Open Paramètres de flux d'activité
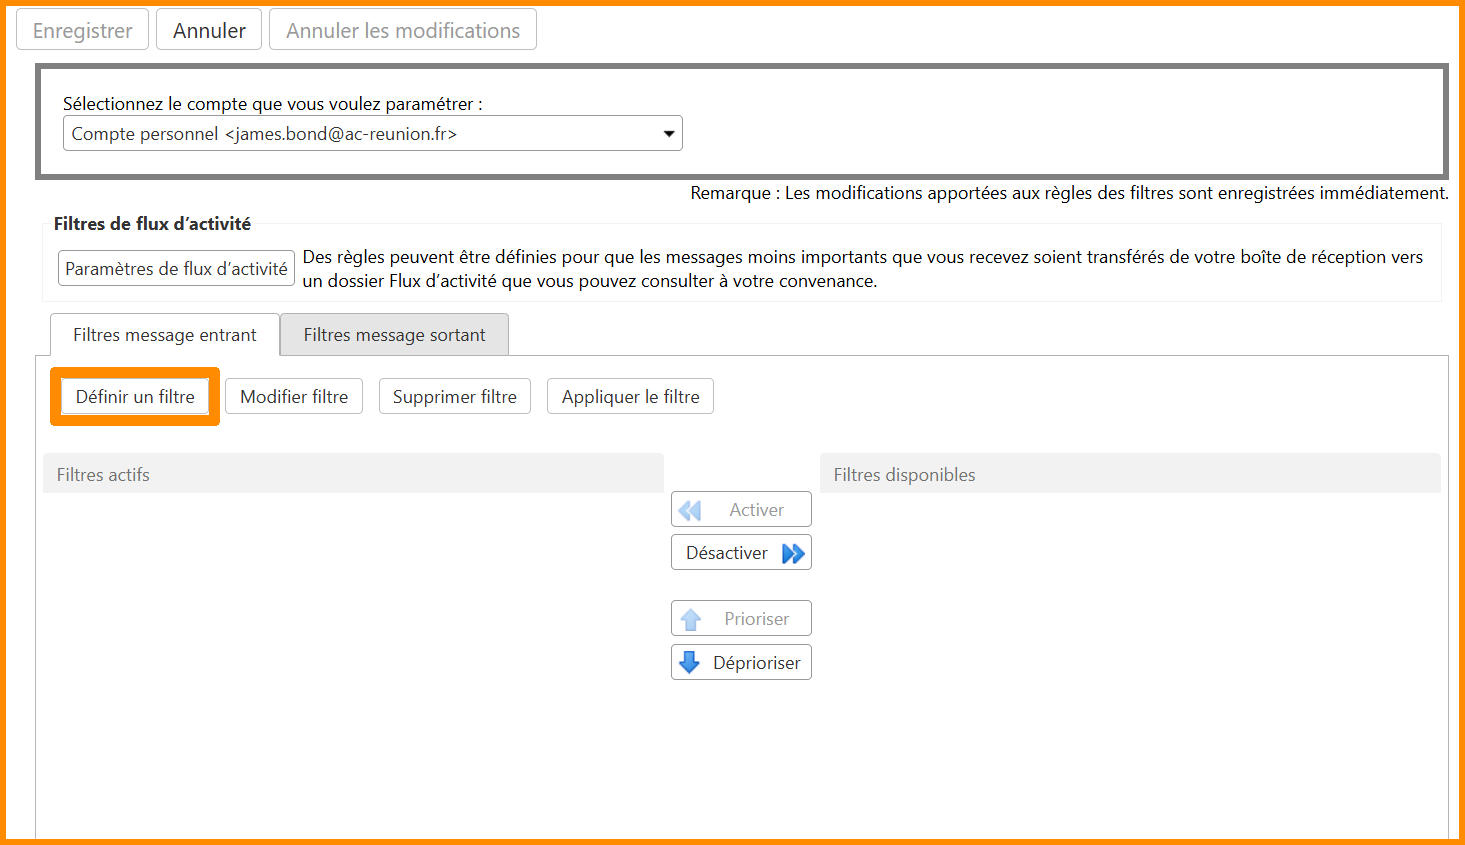1465x845 pixels. [x=176, y=269]
